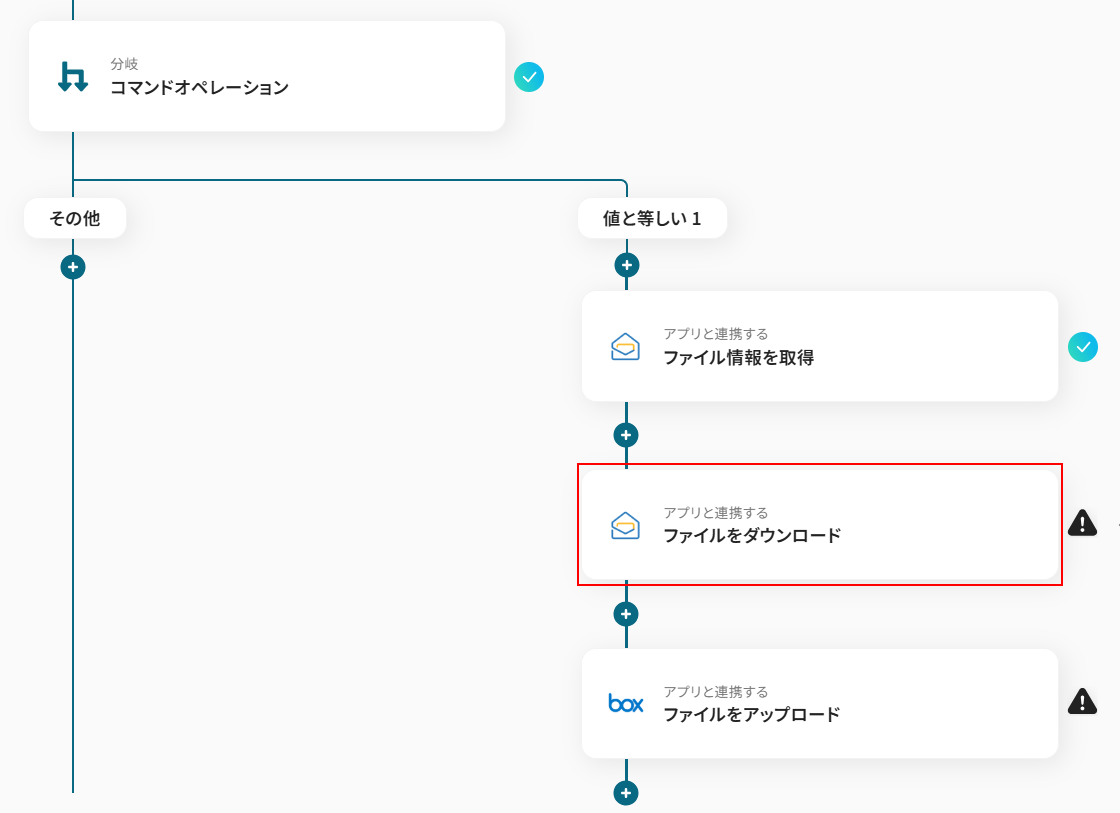Open the ファイル情報を取得 step card
Image resolution: width=1120 pixels, height=813 pixels.
[820, 347]
